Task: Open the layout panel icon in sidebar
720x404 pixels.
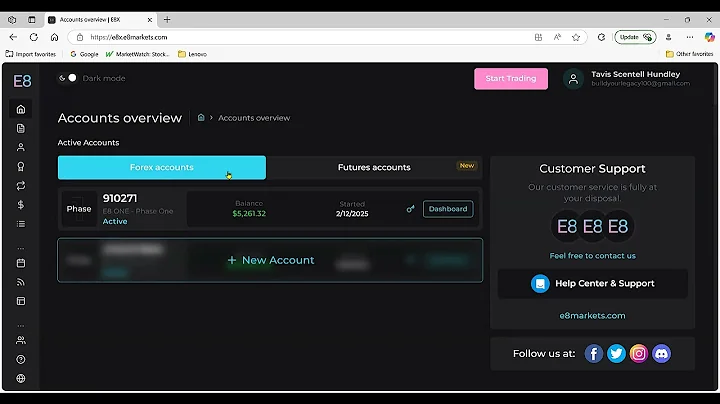Action: pyautogui.click(x=21, y=301)
